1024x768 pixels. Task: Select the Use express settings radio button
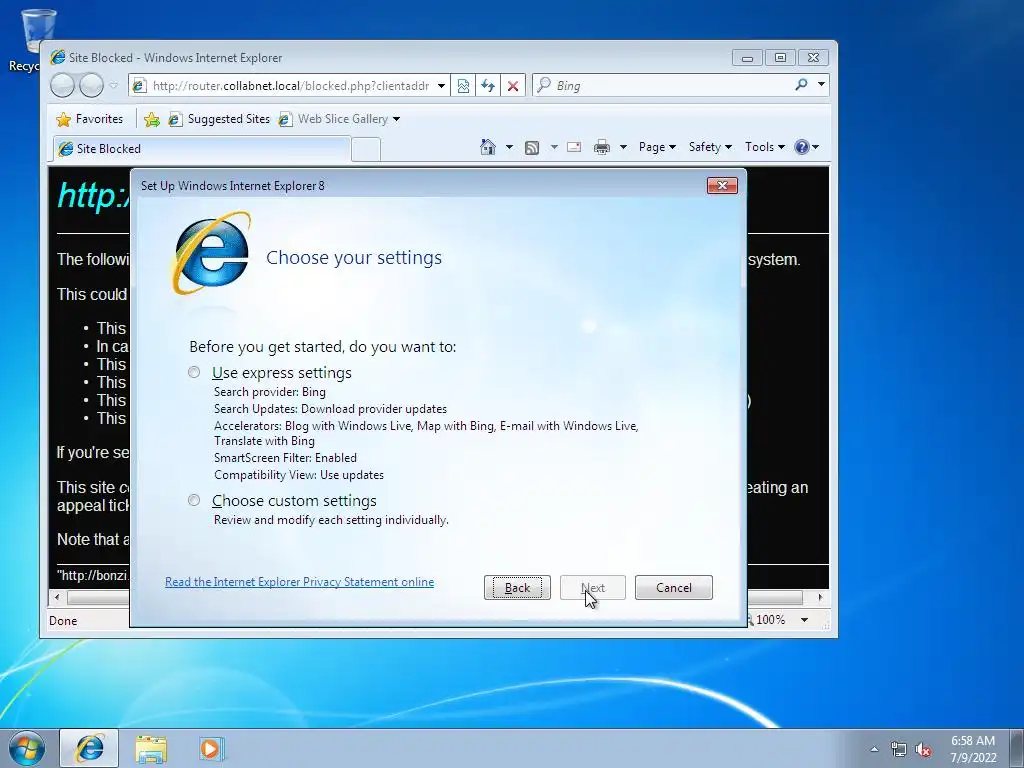coord(194,372)
